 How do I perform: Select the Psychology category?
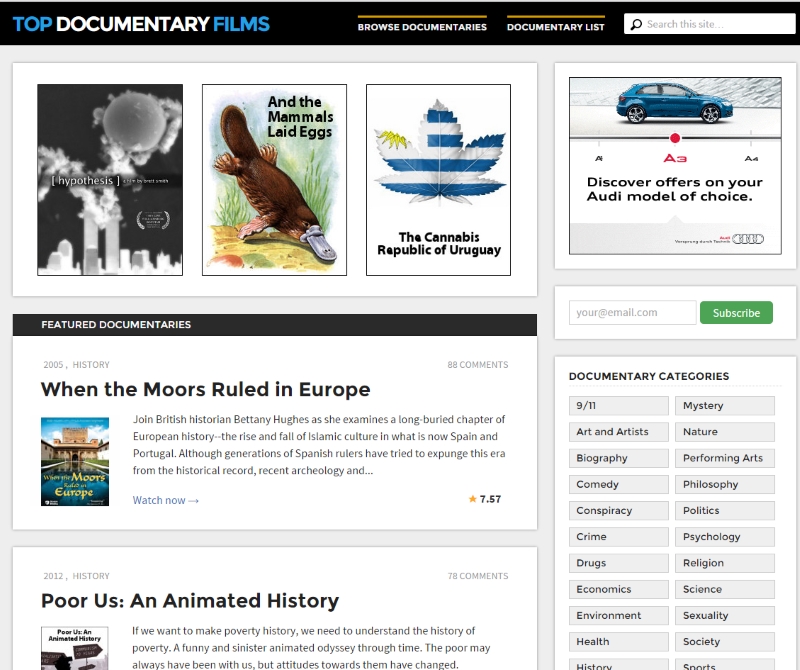pos(724,537)
